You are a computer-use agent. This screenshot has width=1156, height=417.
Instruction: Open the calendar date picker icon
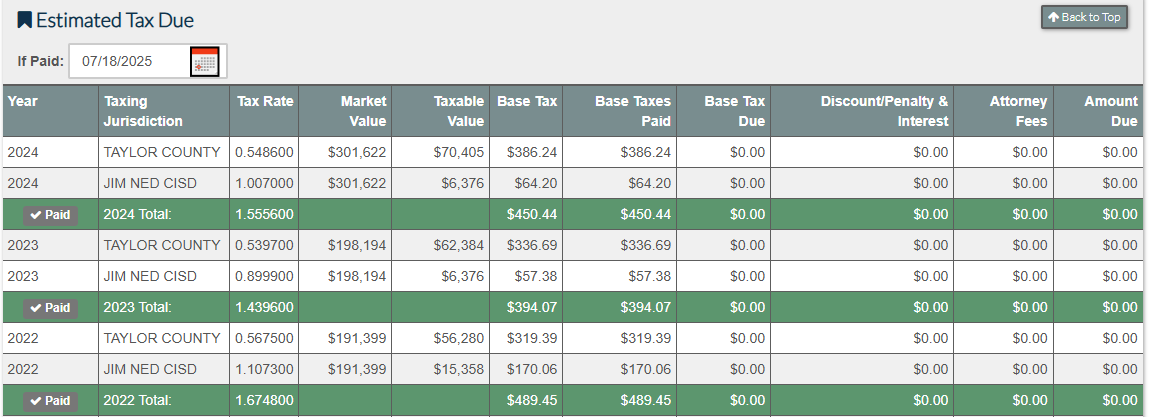204,61
